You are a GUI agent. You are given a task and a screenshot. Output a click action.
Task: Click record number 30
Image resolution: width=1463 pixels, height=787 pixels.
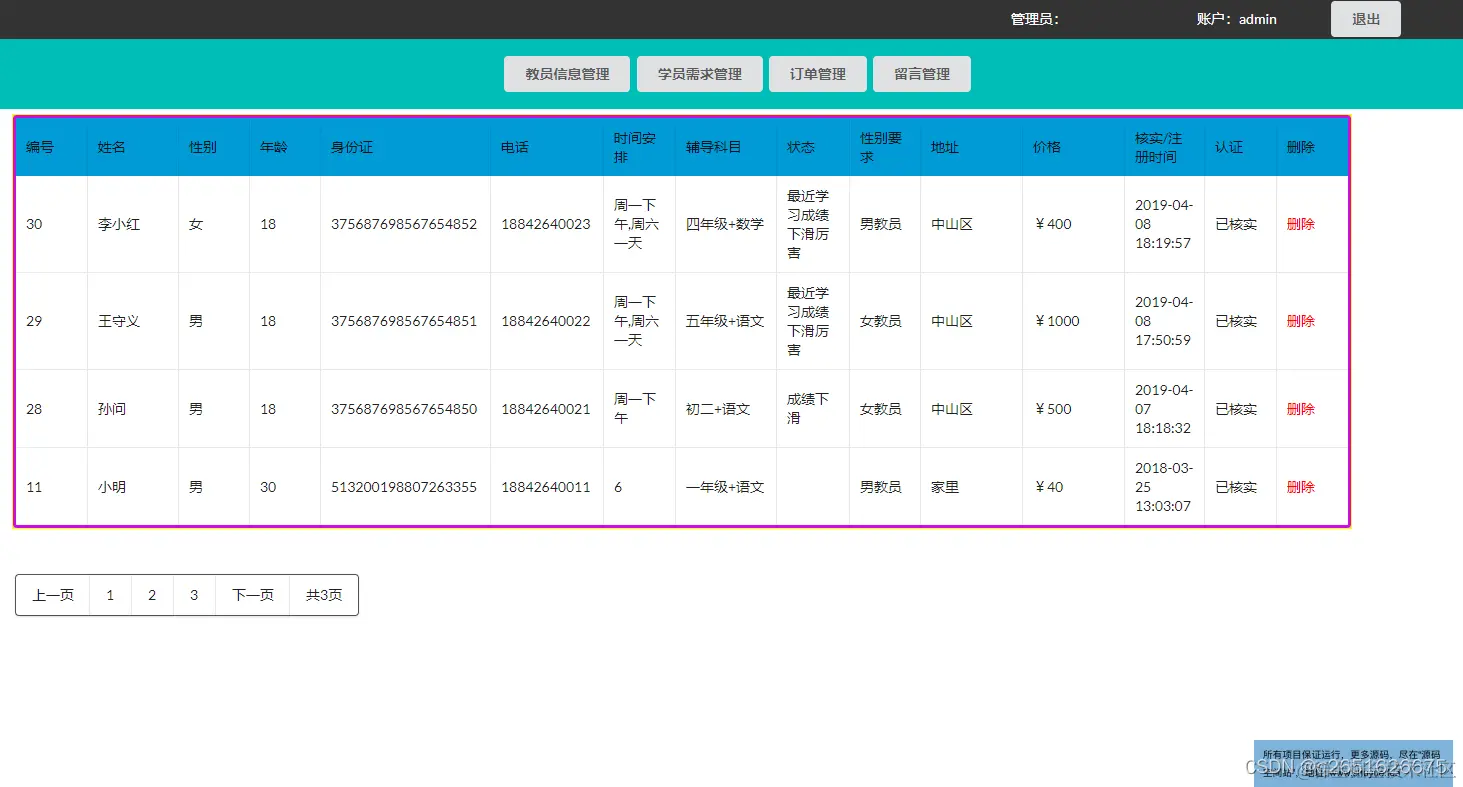point(34,224)
